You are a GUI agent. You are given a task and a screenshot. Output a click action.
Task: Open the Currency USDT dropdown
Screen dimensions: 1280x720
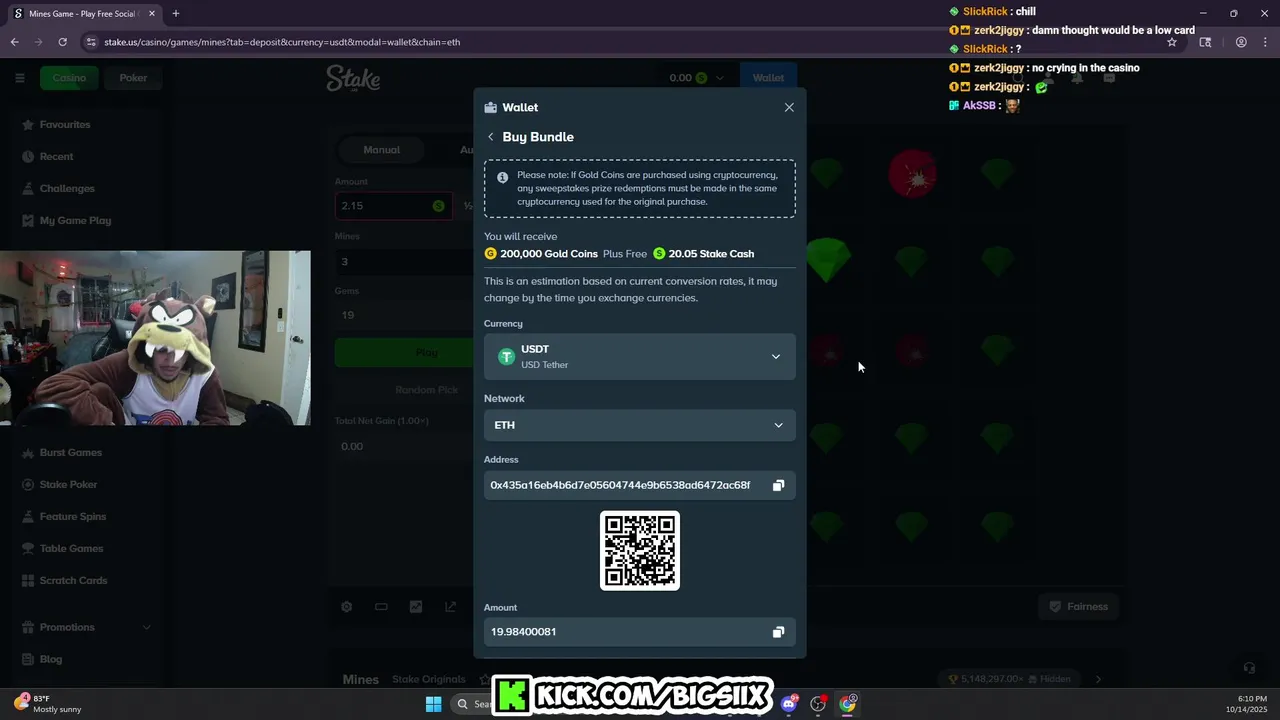640,357
